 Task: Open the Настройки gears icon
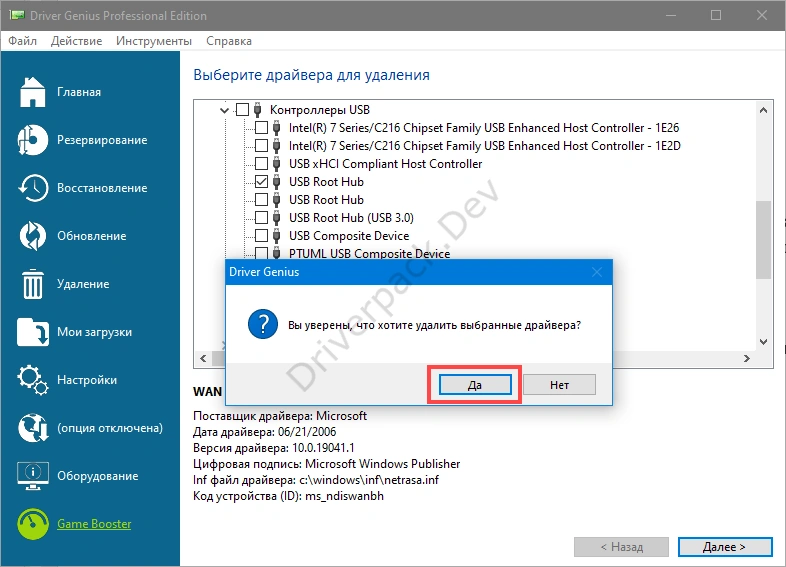click(33, 380)
